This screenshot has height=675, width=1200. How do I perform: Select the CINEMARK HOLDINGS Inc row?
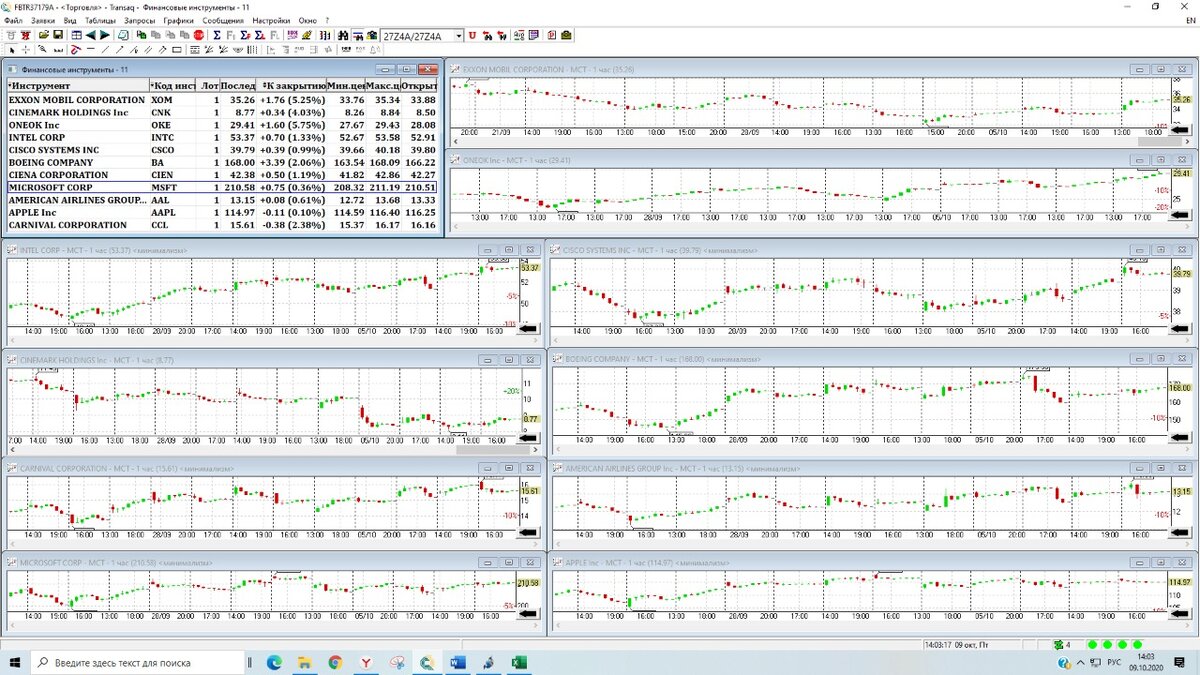(x=222, y=113)
